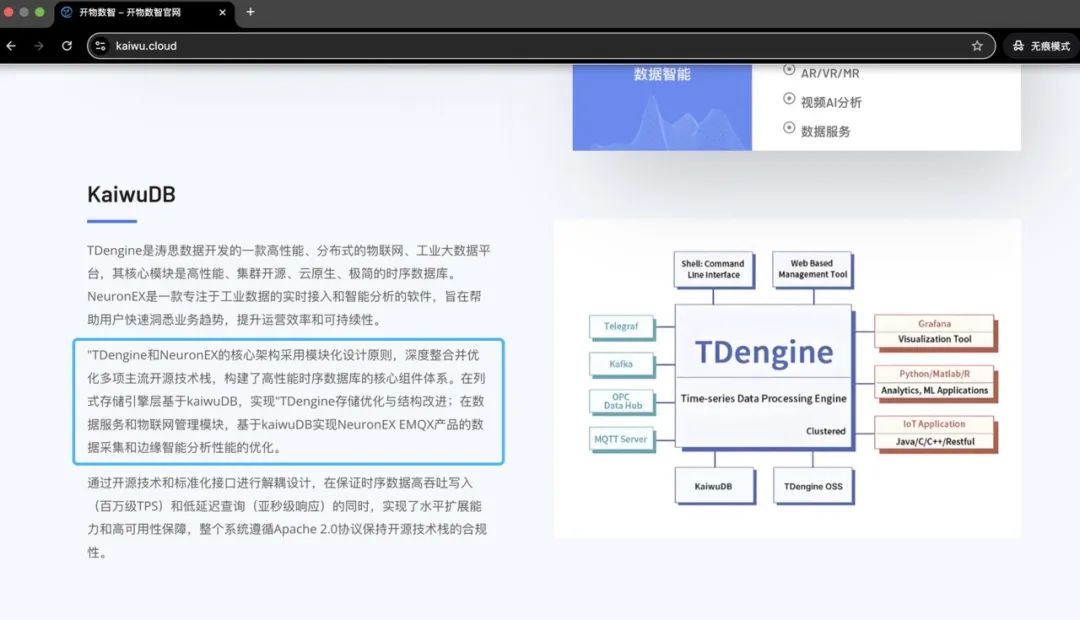
Task: Click the Clustered label in diagram
Action: (x=825, y=431)
